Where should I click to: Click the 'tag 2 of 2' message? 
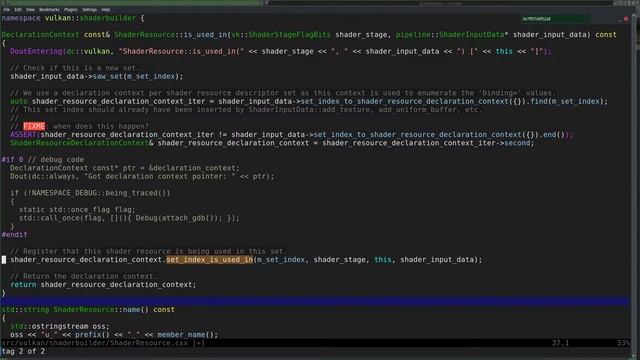[23, 351]
